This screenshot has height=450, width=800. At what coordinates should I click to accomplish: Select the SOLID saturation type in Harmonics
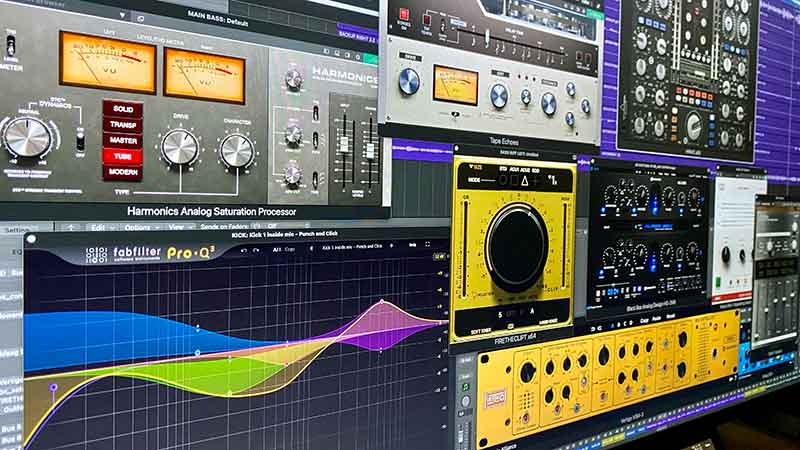click(122, 109)
